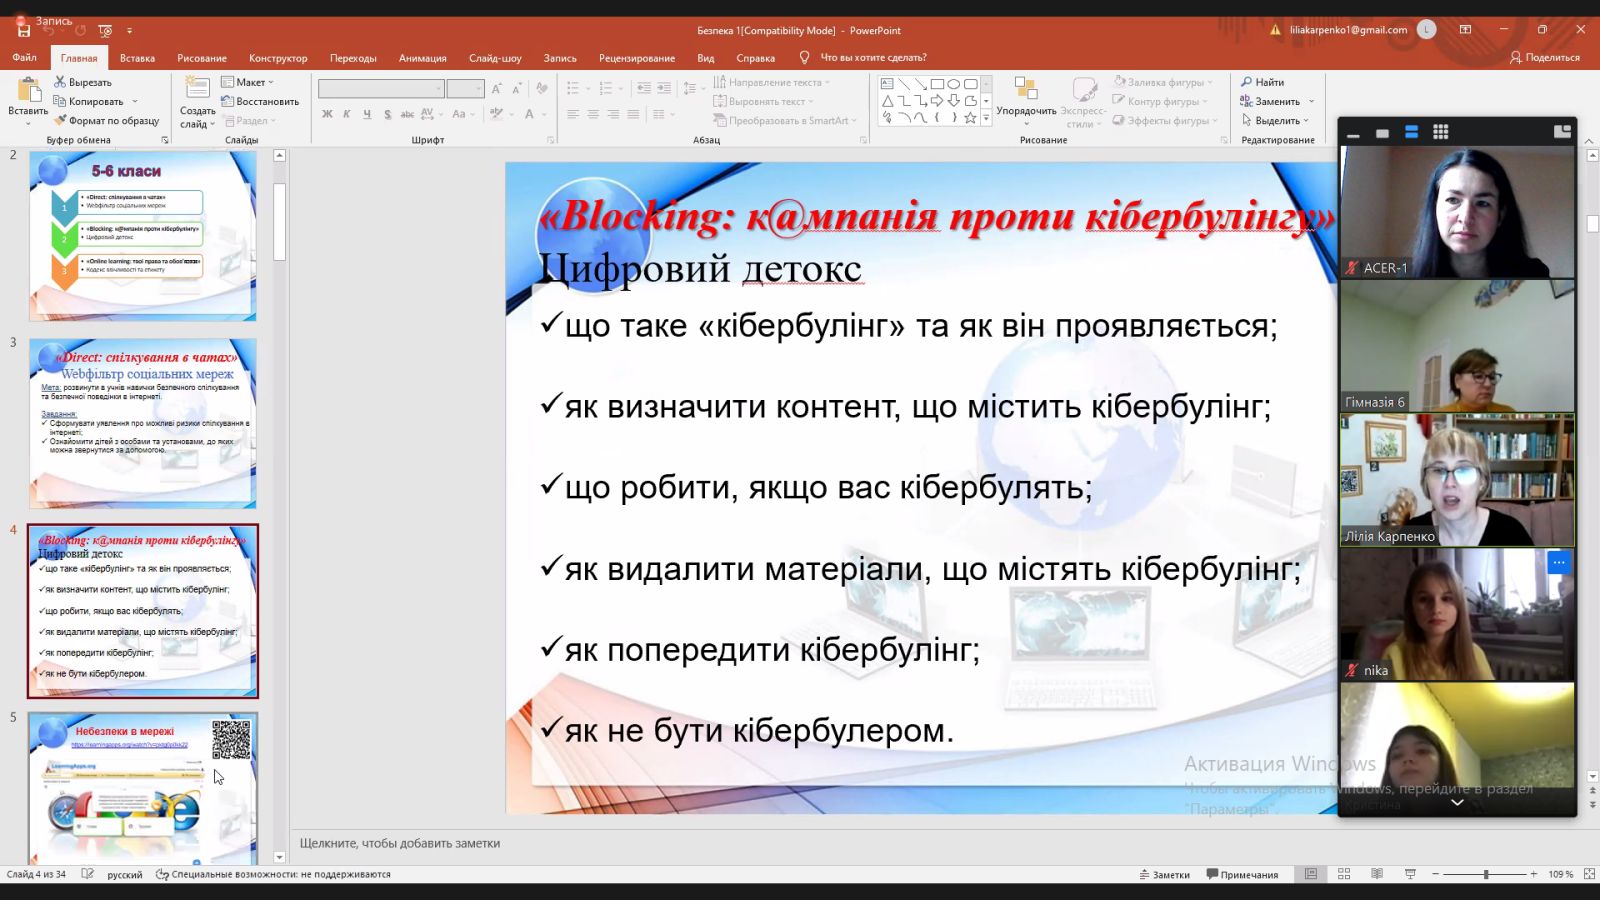Open the Arrange (Упорядочить) dropdown
1600x900 pixels.
pyautogui.click(x=1026, y=110)
